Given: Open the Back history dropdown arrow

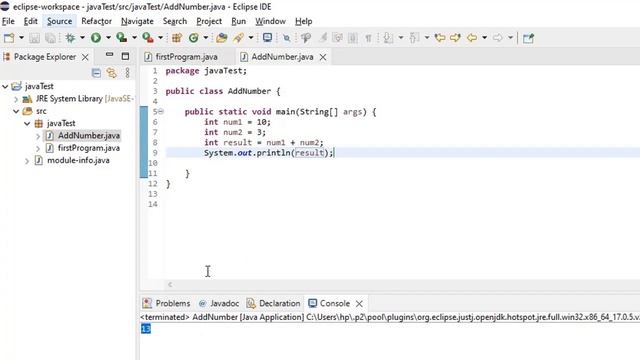Looking at the screenshot, I should (484, 38).
